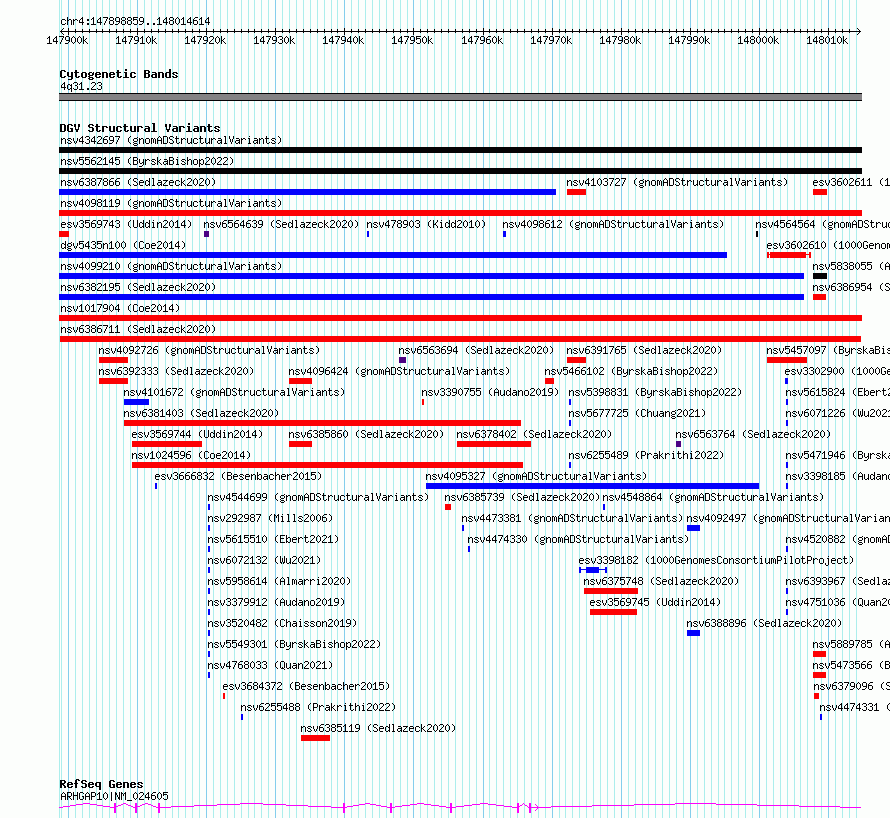Select nsv5615510 (Ebert2021) label
Image resolution: width=890 pixels, height=818 pixels.
click(x=273, y=539)
